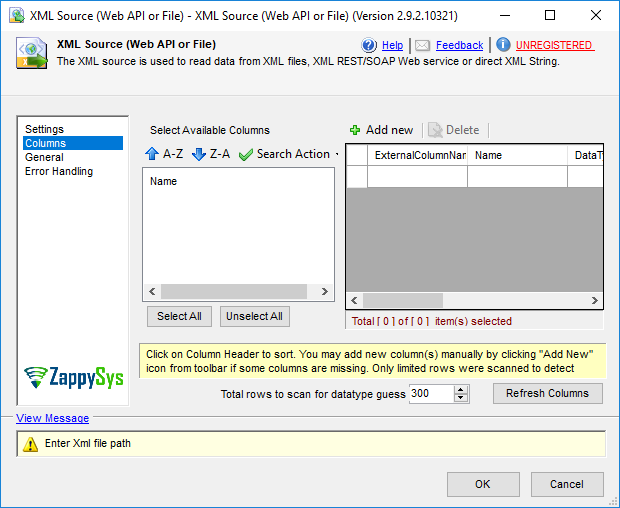The image size is (620, 508).
Task: Click the UNREGISTERED link
Action: pyautogui.click(x=554, y=45)
